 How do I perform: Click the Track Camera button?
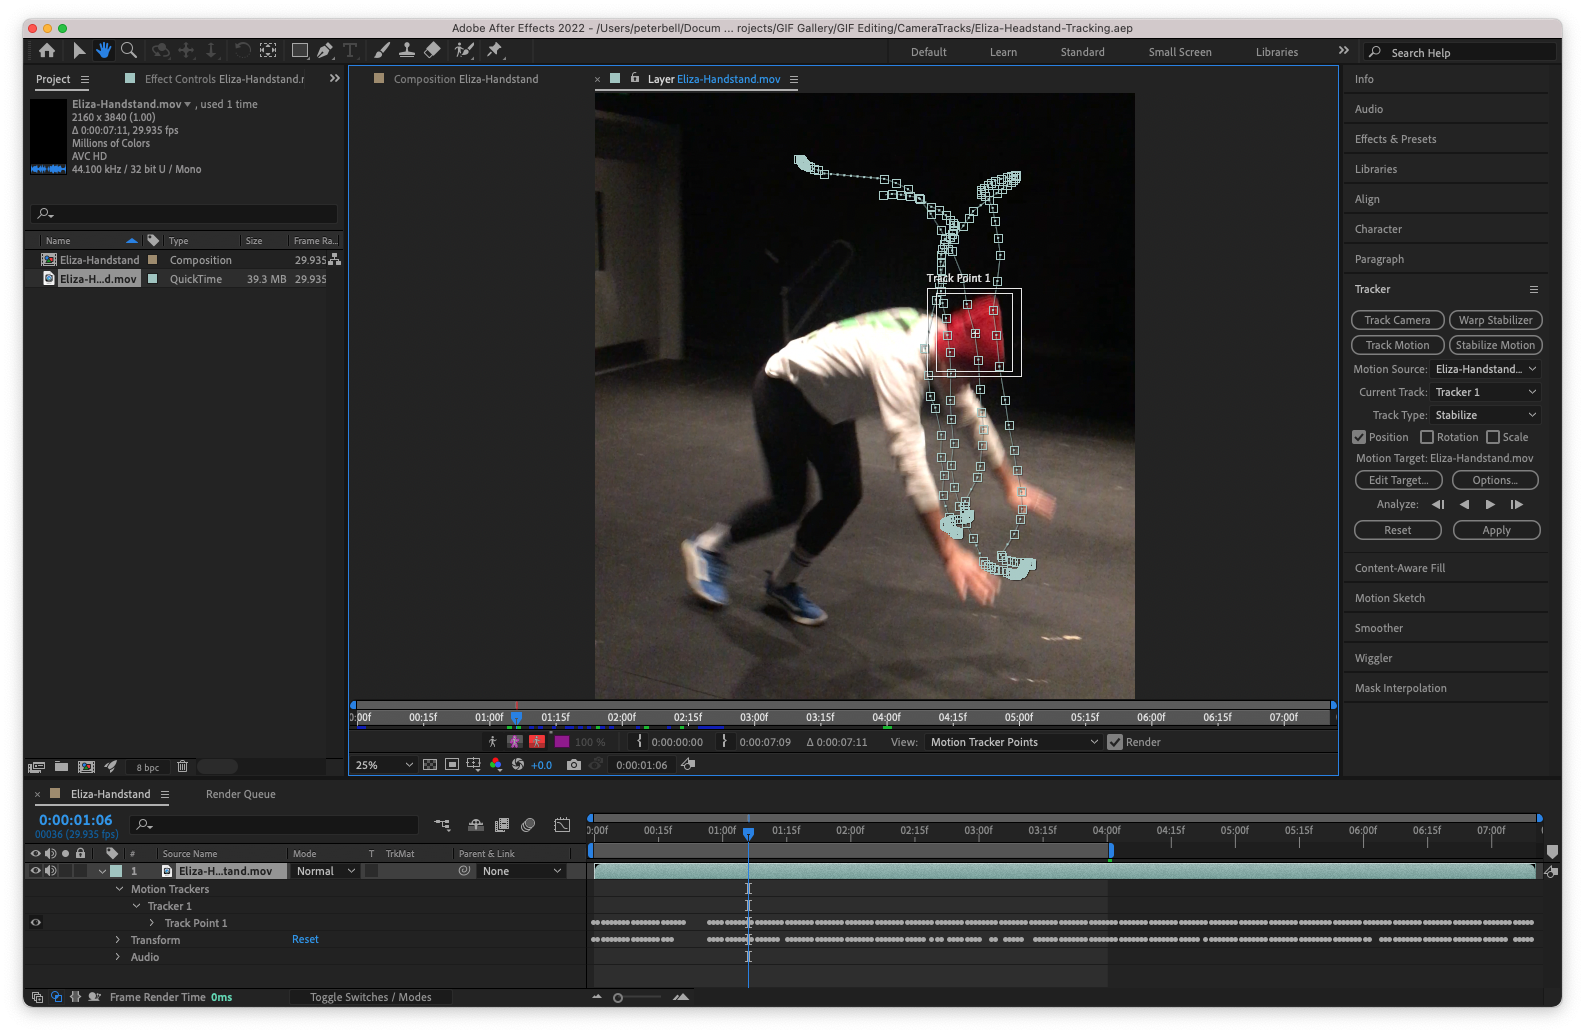(1397, 320)
